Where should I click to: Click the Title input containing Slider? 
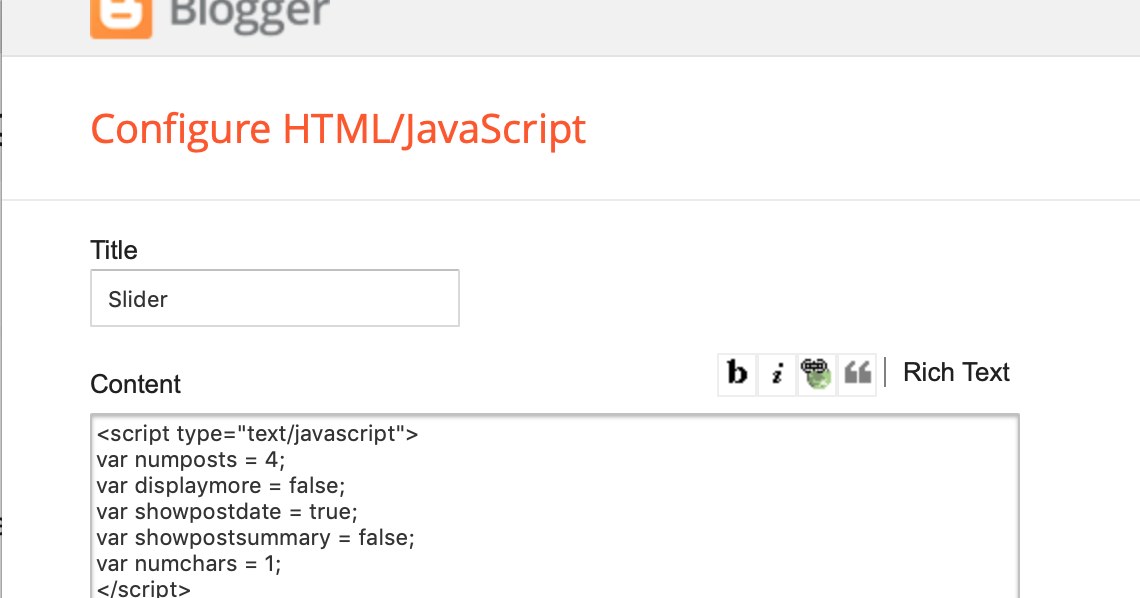point(275,297)
